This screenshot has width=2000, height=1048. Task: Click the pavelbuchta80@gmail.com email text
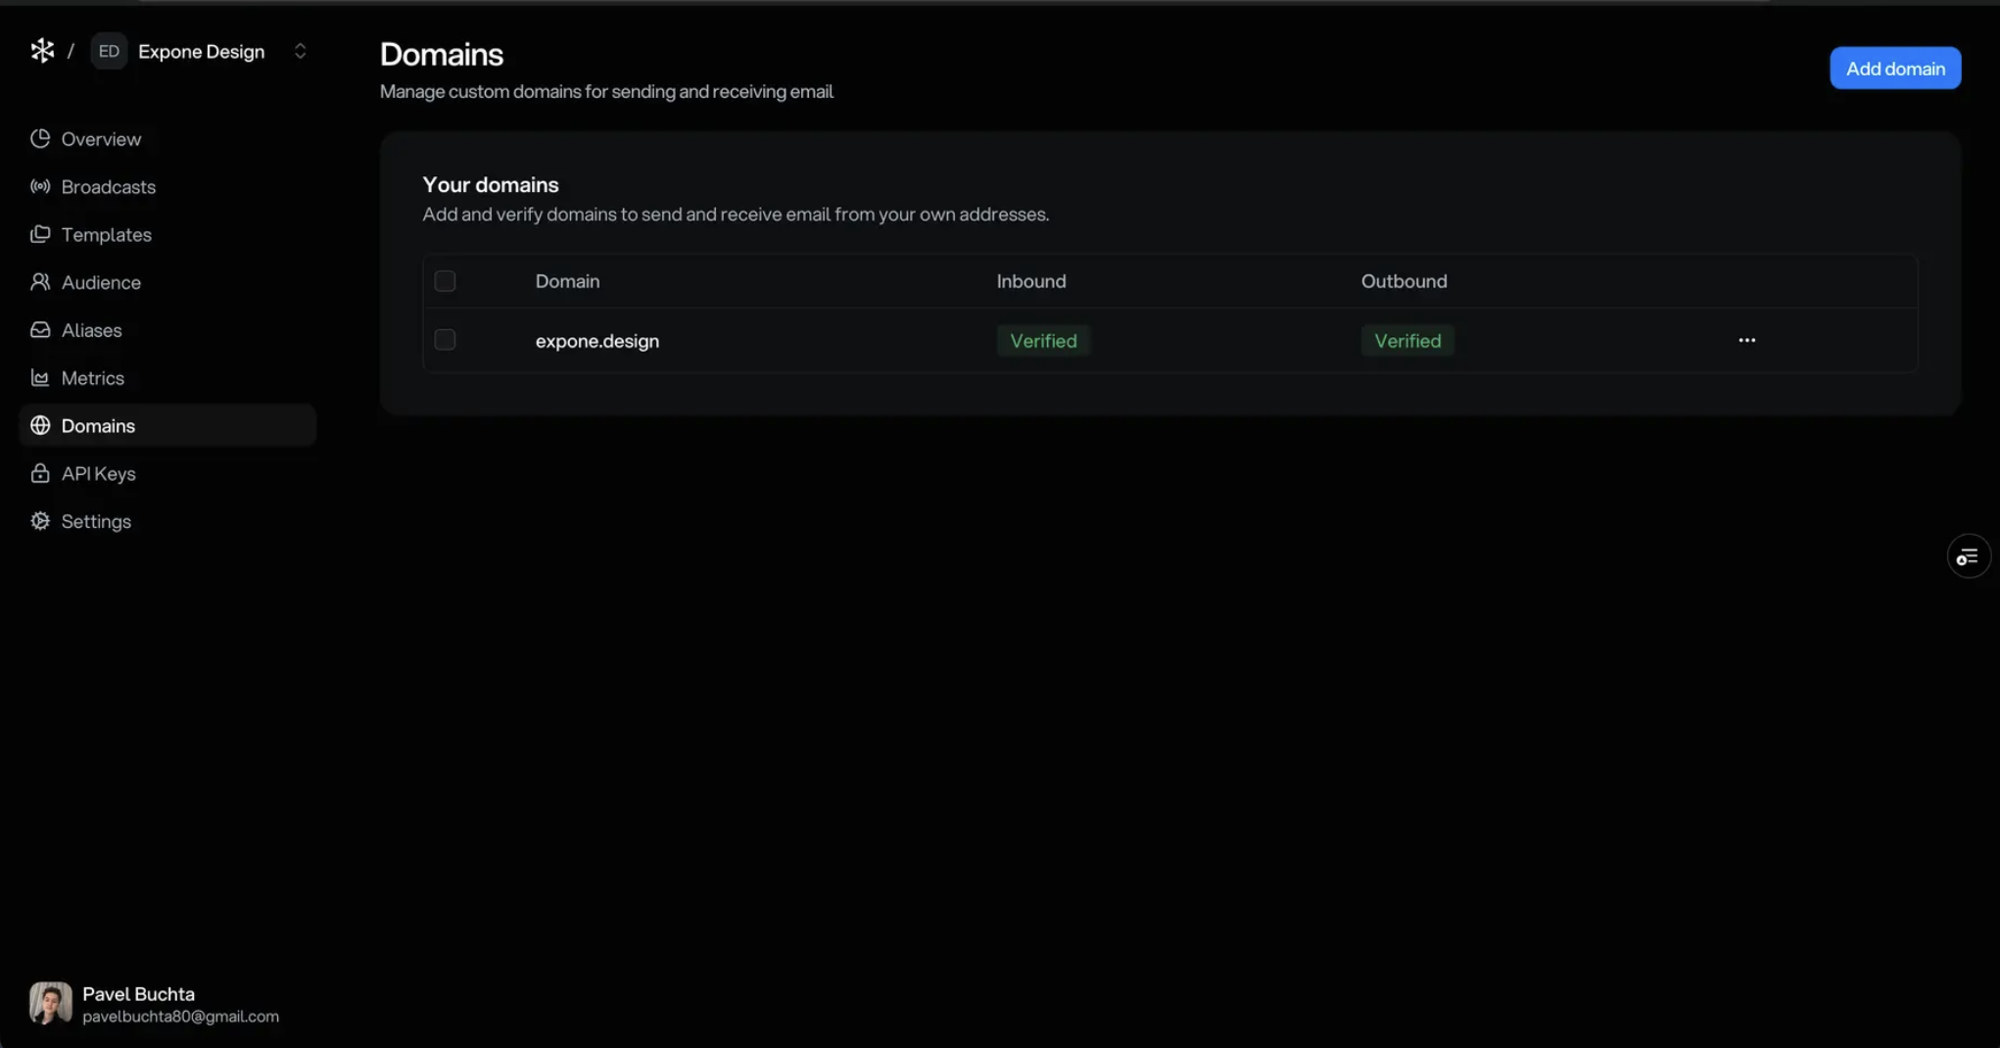pos(181,1017)
